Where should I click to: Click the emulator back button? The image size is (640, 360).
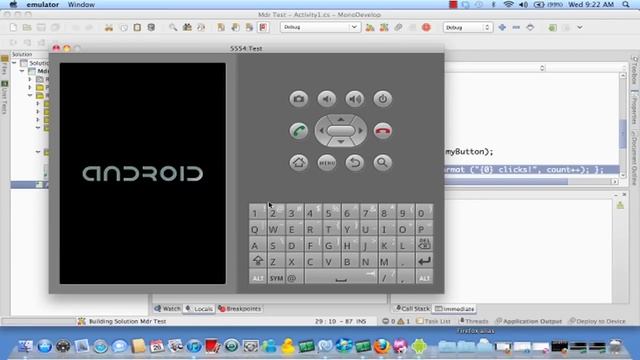[355, 162]
